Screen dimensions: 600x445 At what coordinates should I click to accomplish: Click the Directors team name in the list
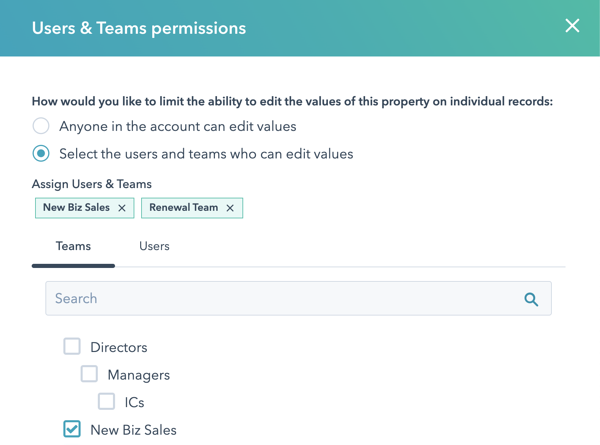pos(118,348)
